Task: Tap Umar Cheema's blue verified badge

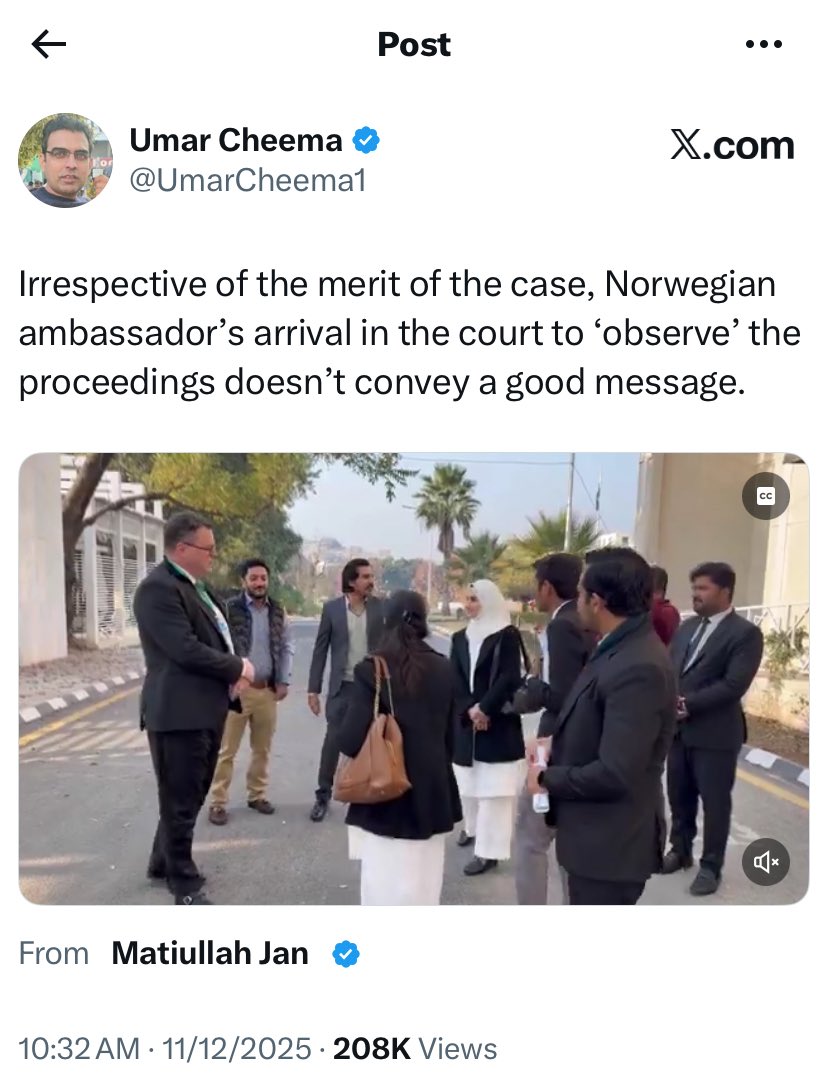Action: coord(366,140)
